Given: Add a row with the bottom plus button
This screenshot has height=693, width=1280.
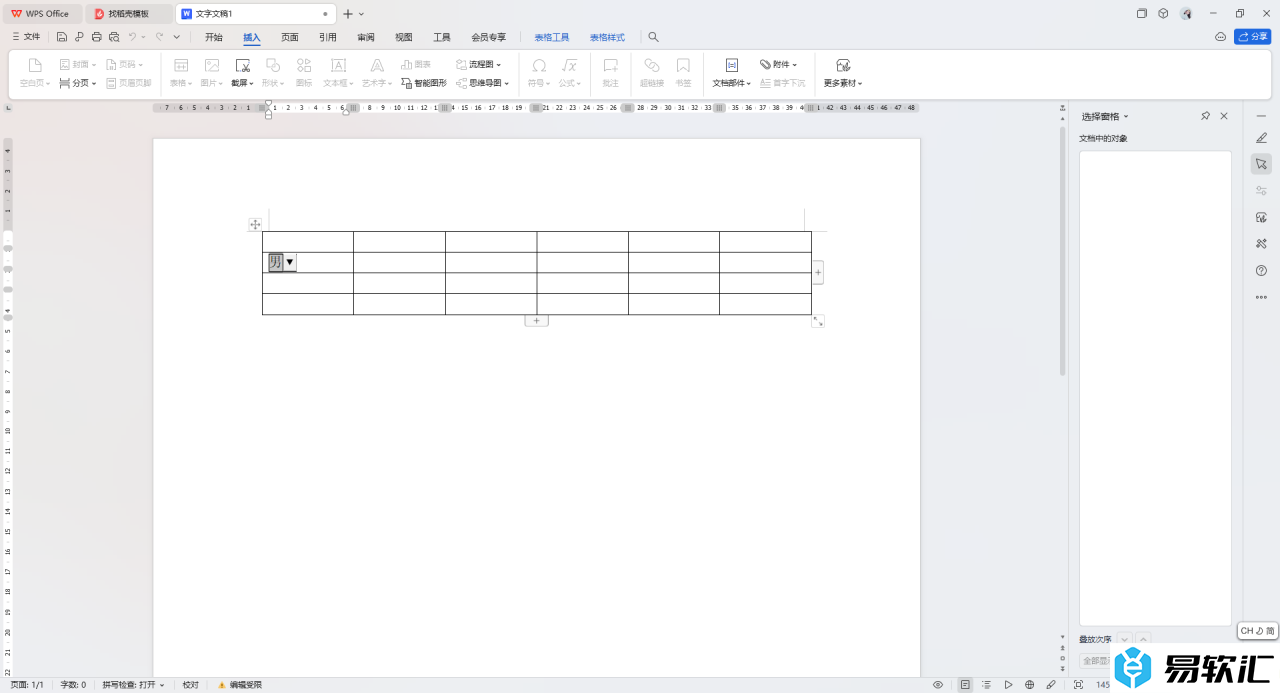Looking at the screenshot, I should [536, 320].
